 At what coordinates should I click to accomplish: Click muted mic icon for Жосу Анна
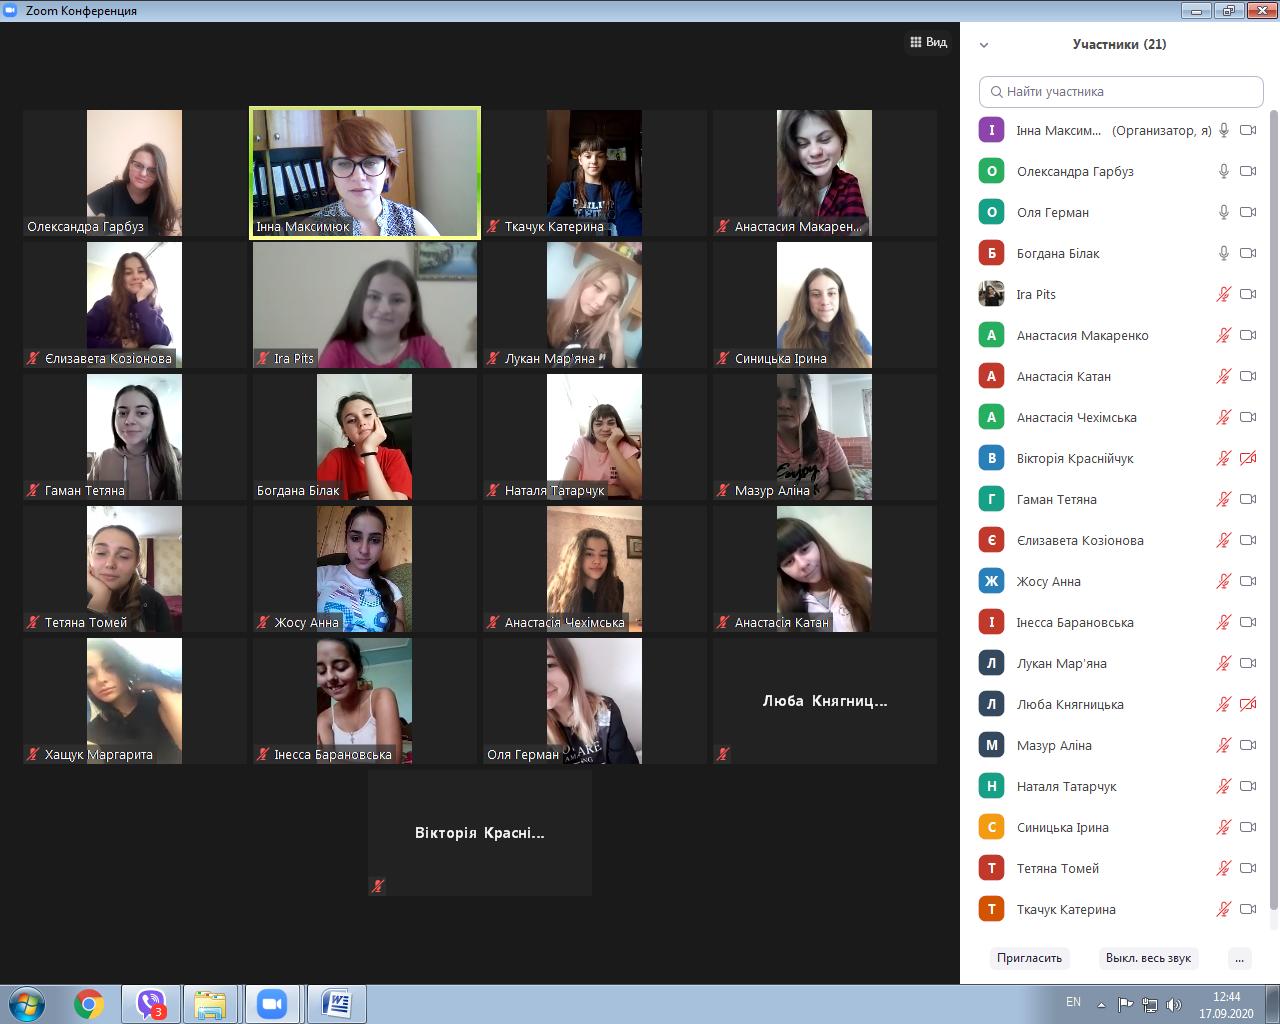(1223, 581)
